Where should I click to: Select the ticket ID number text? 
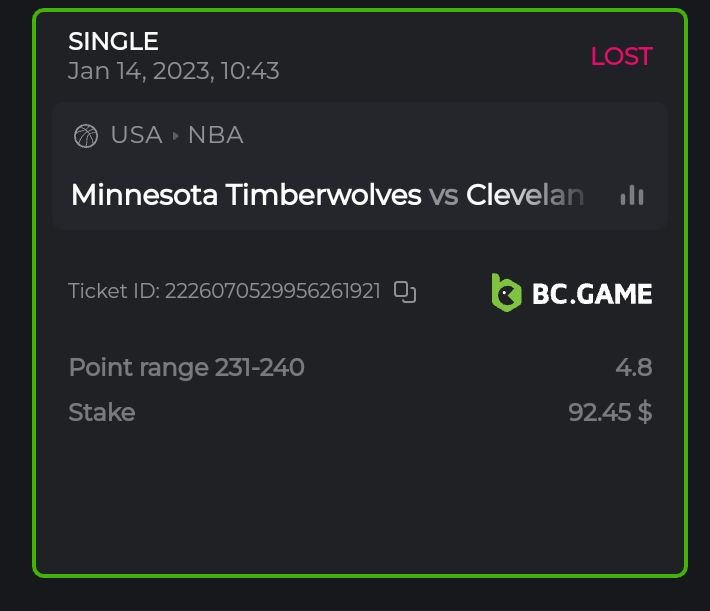tap(272, 291)
